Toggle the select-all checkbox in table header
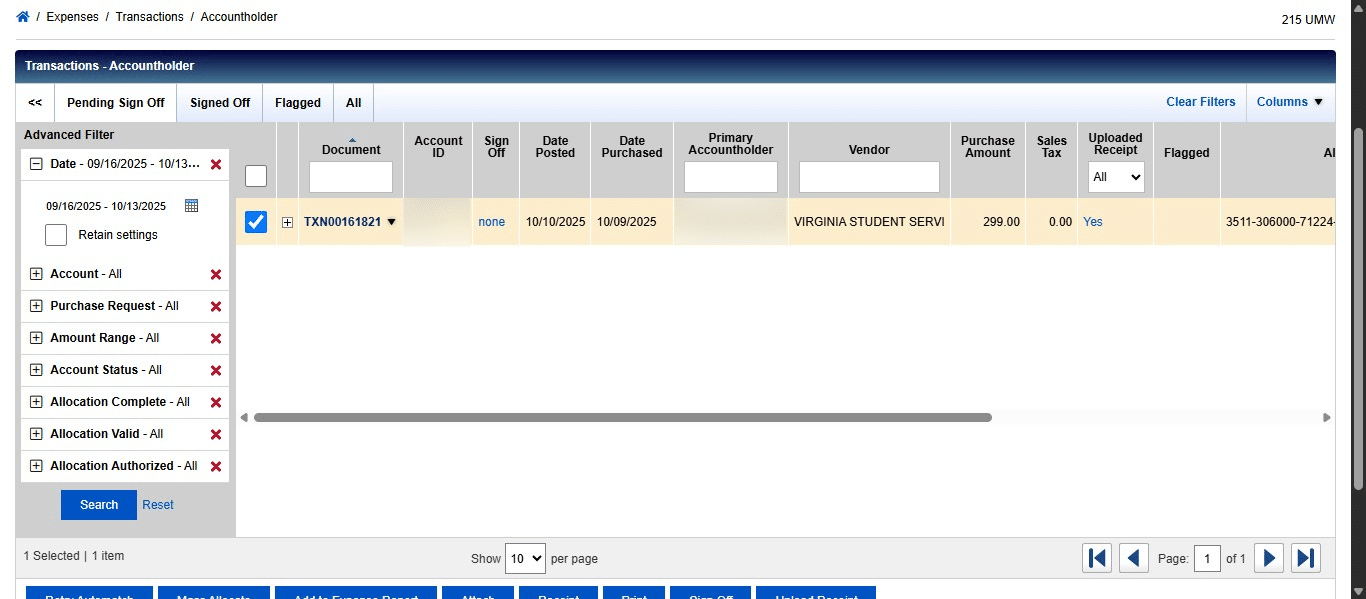The image size is (1366, 599). [256, 175]
